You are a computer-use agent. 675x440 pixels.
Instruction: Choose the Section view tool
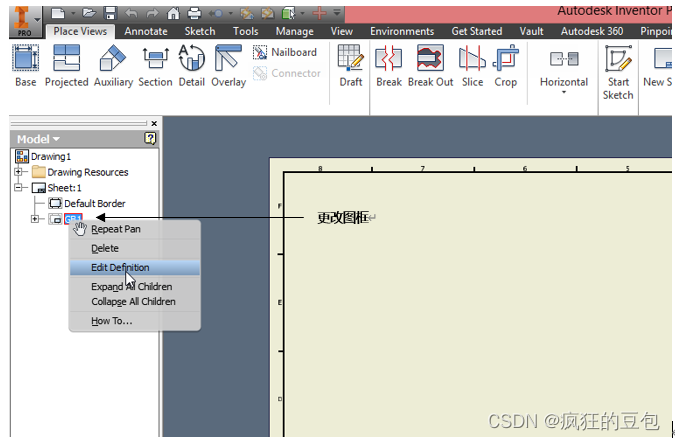click(x=155, y=66)
